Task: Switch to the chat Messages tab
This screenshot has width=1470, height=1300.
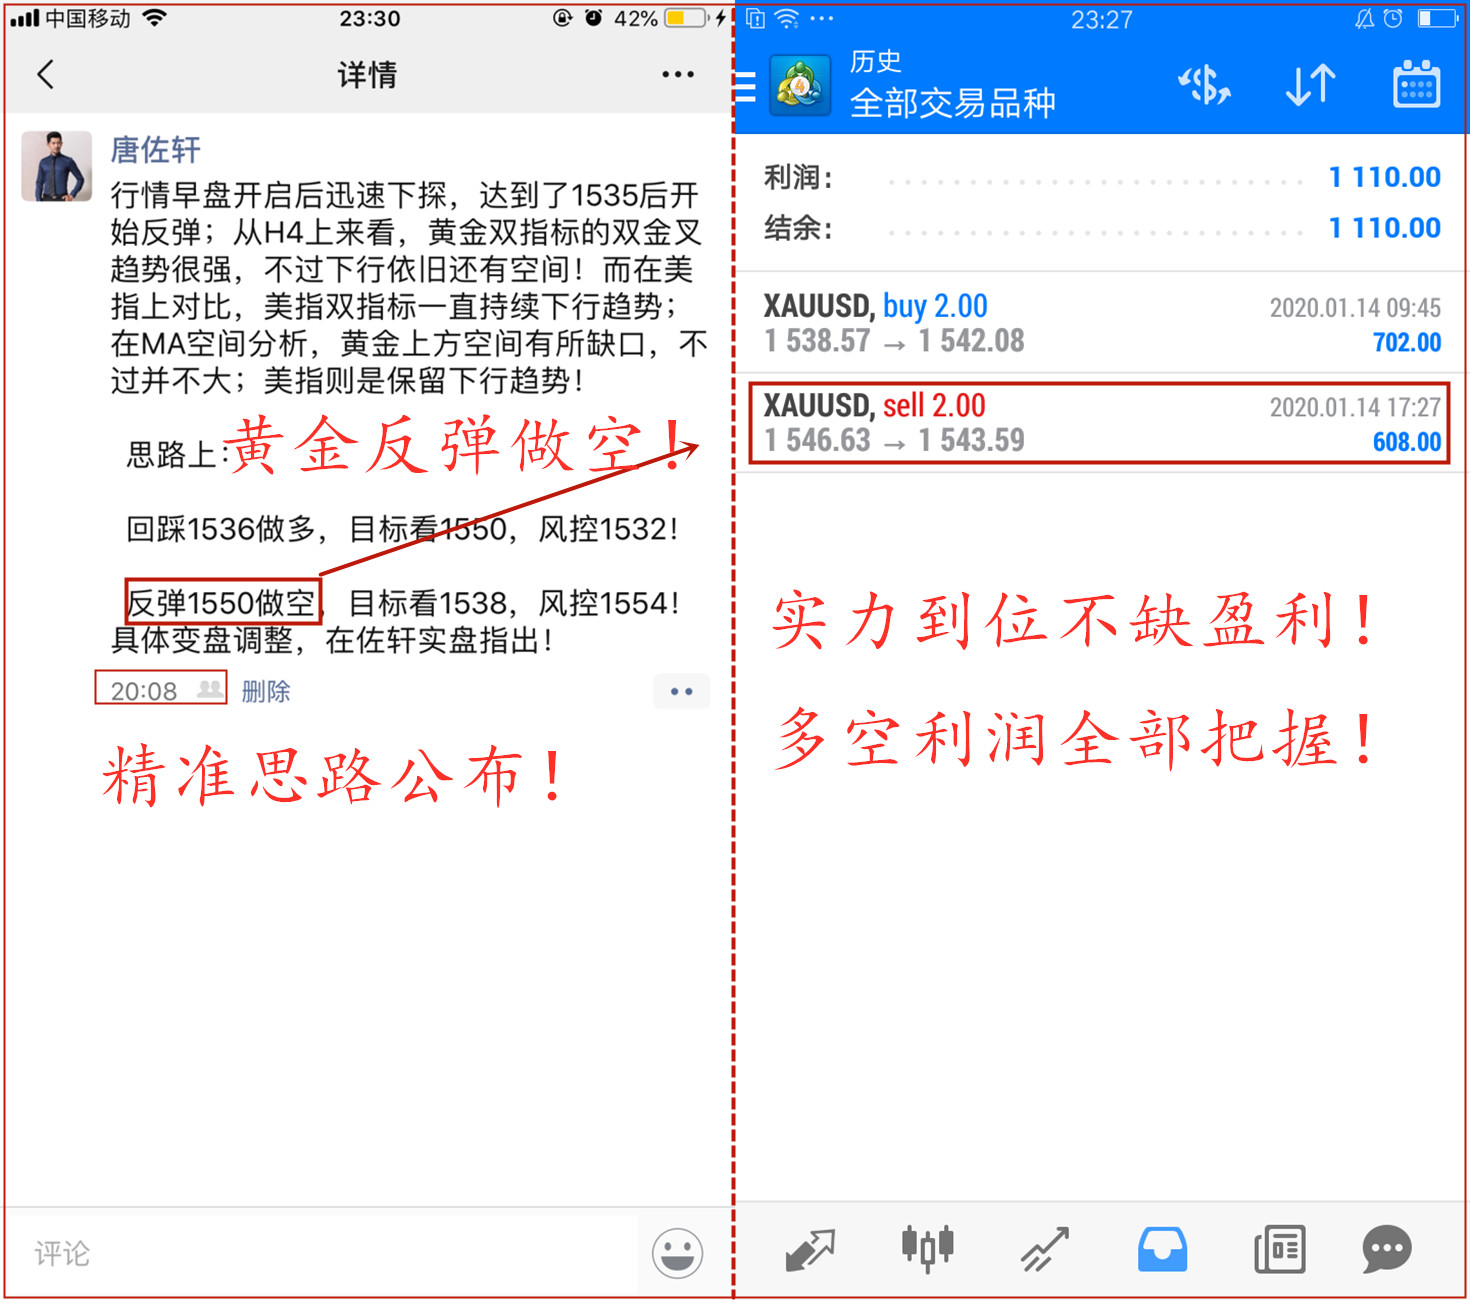Action: (x=1387, y=1249)
